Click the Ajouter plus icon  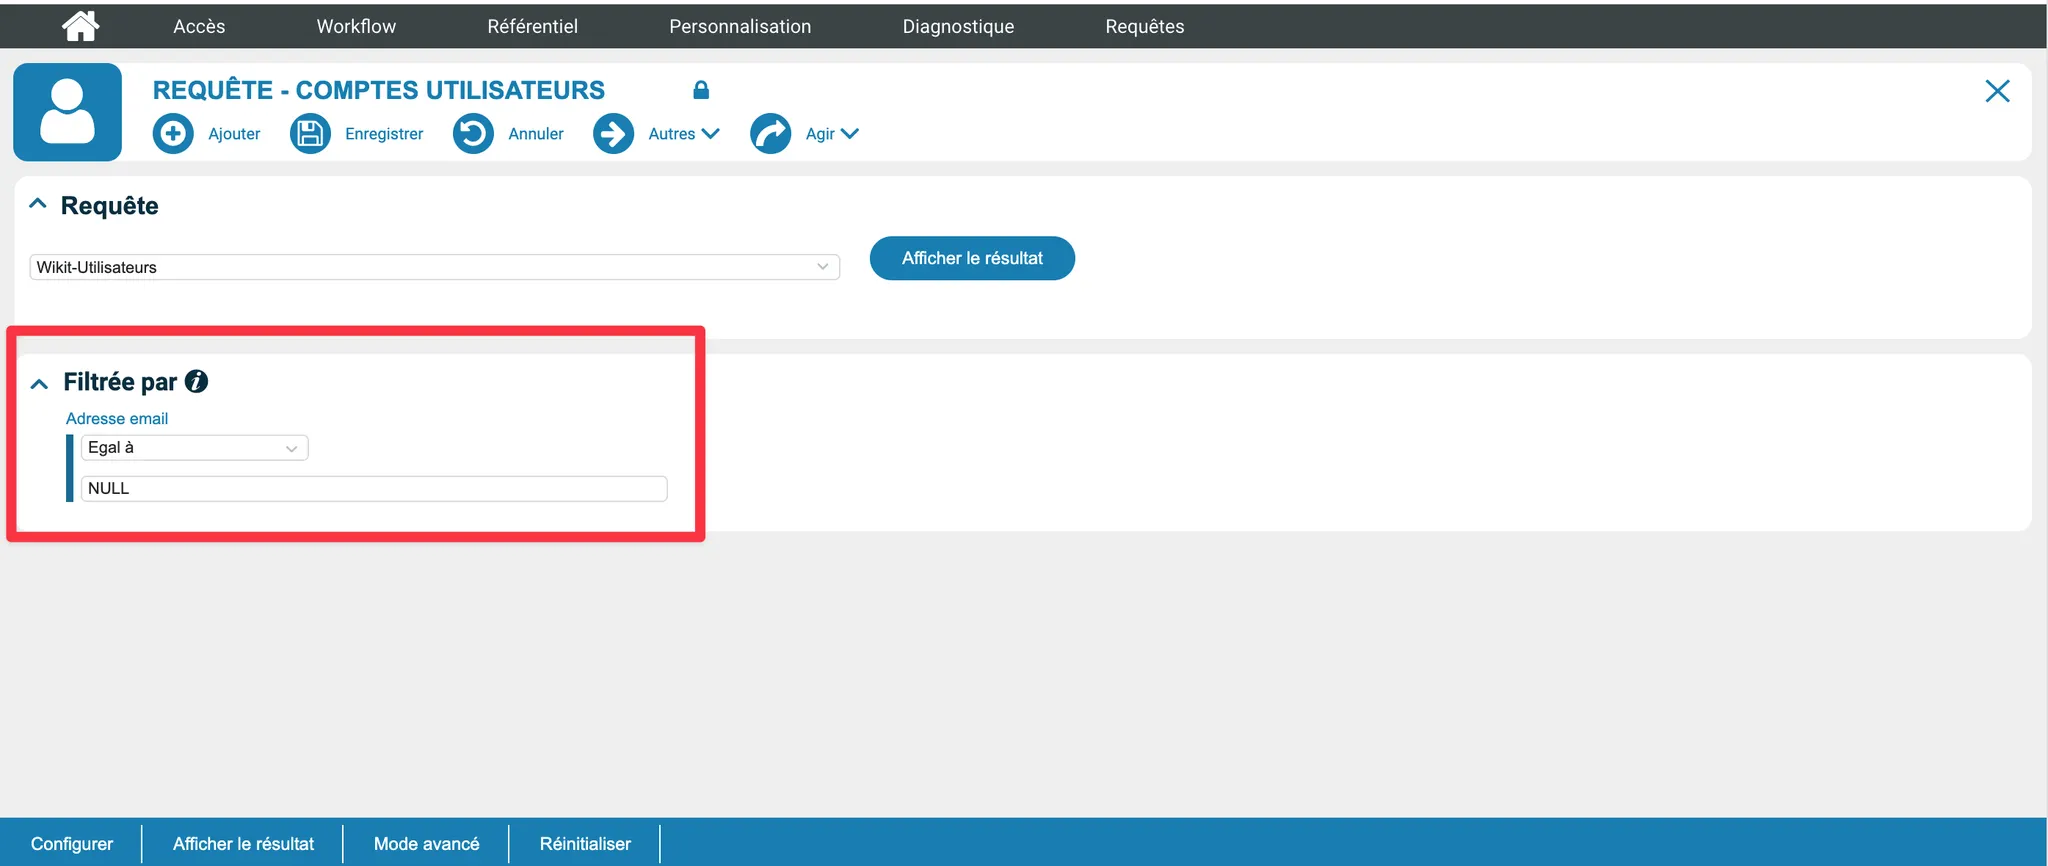point(173,134)
